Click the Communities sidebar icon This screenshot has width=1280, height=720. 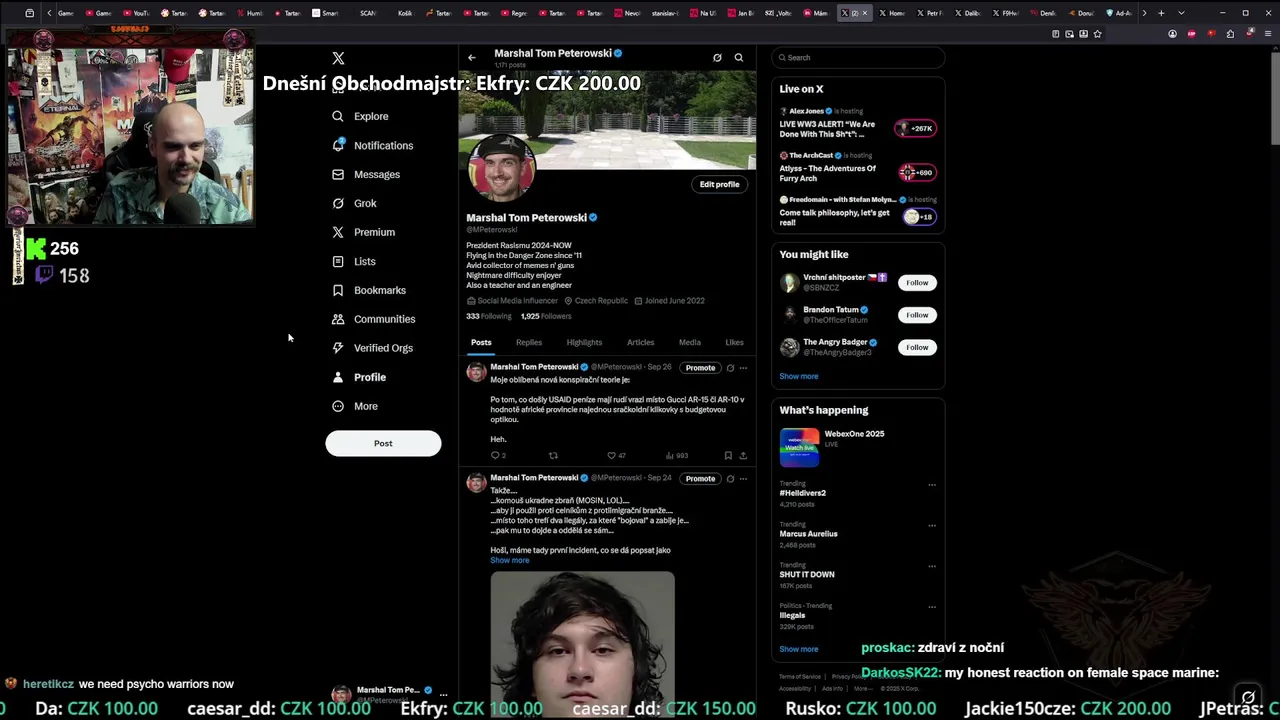point(338,319)
